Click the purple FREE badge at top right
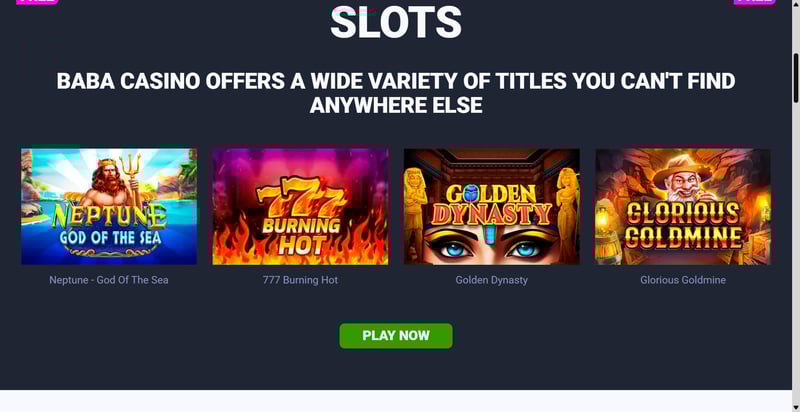The height and width of the screenshot is (412, 800). coord(755,2)
